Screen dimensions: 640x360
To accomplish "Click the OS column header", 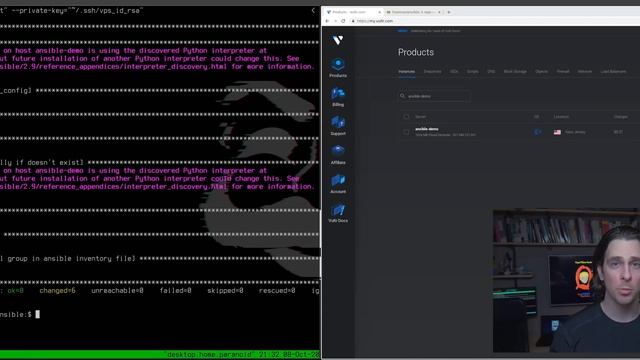I will tap(536, 117).
